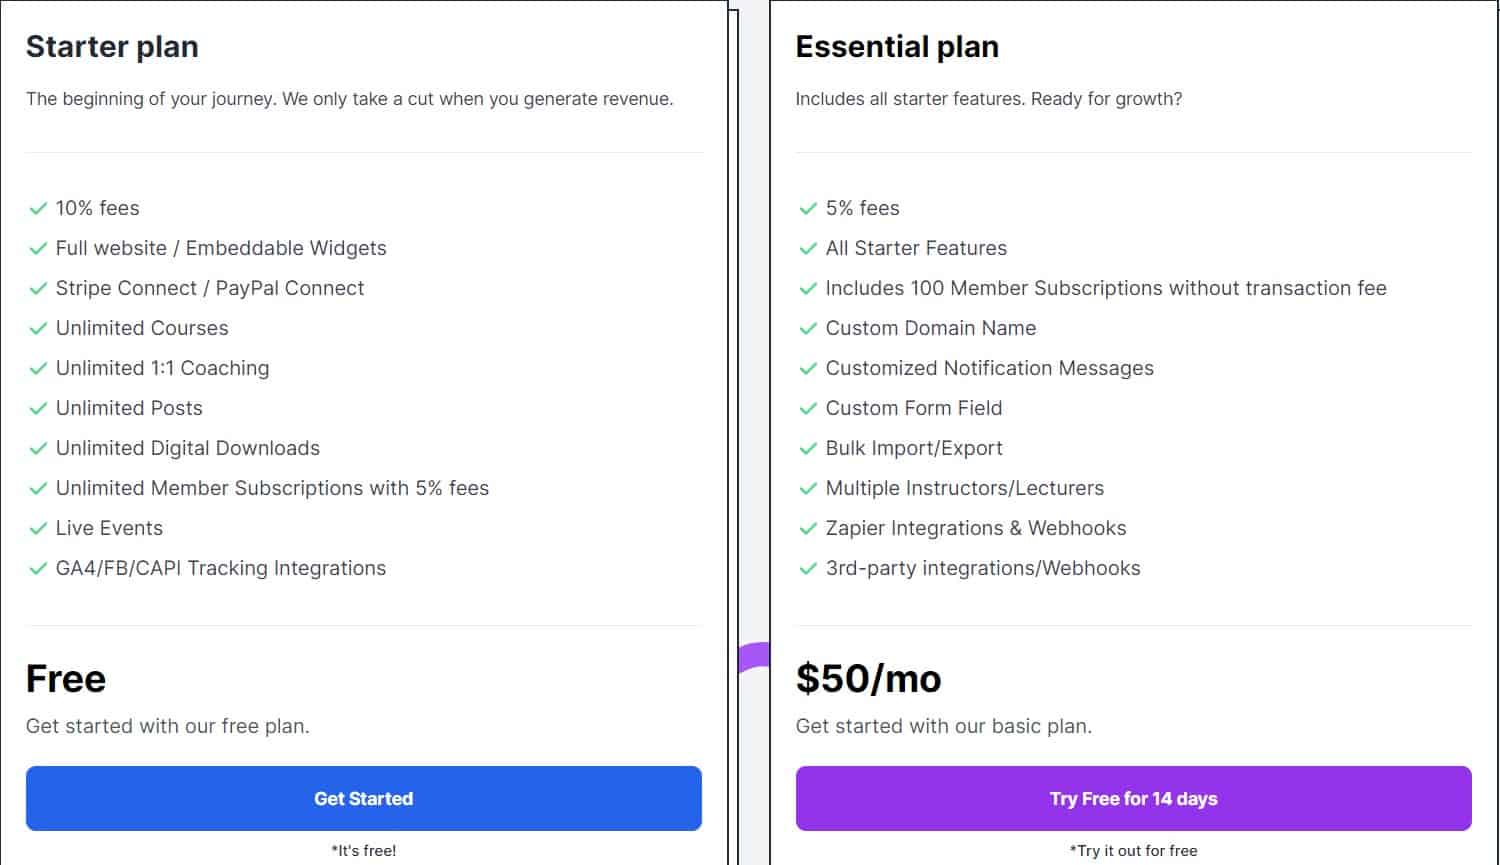Click the checkmark beside Multiple Instructors/Lecturers
The width and height of the screenshot is (1500, 865).
click(808, 488)
